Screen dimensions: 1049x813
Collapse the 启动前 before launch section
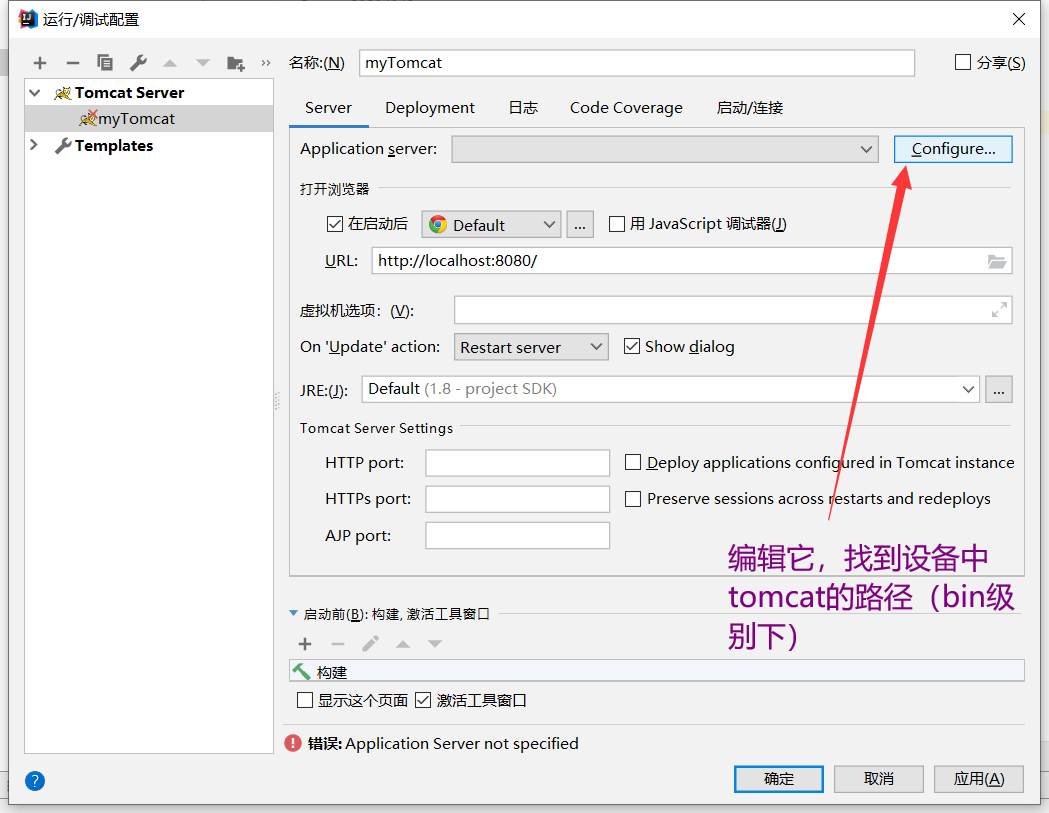tap(293, 613)
